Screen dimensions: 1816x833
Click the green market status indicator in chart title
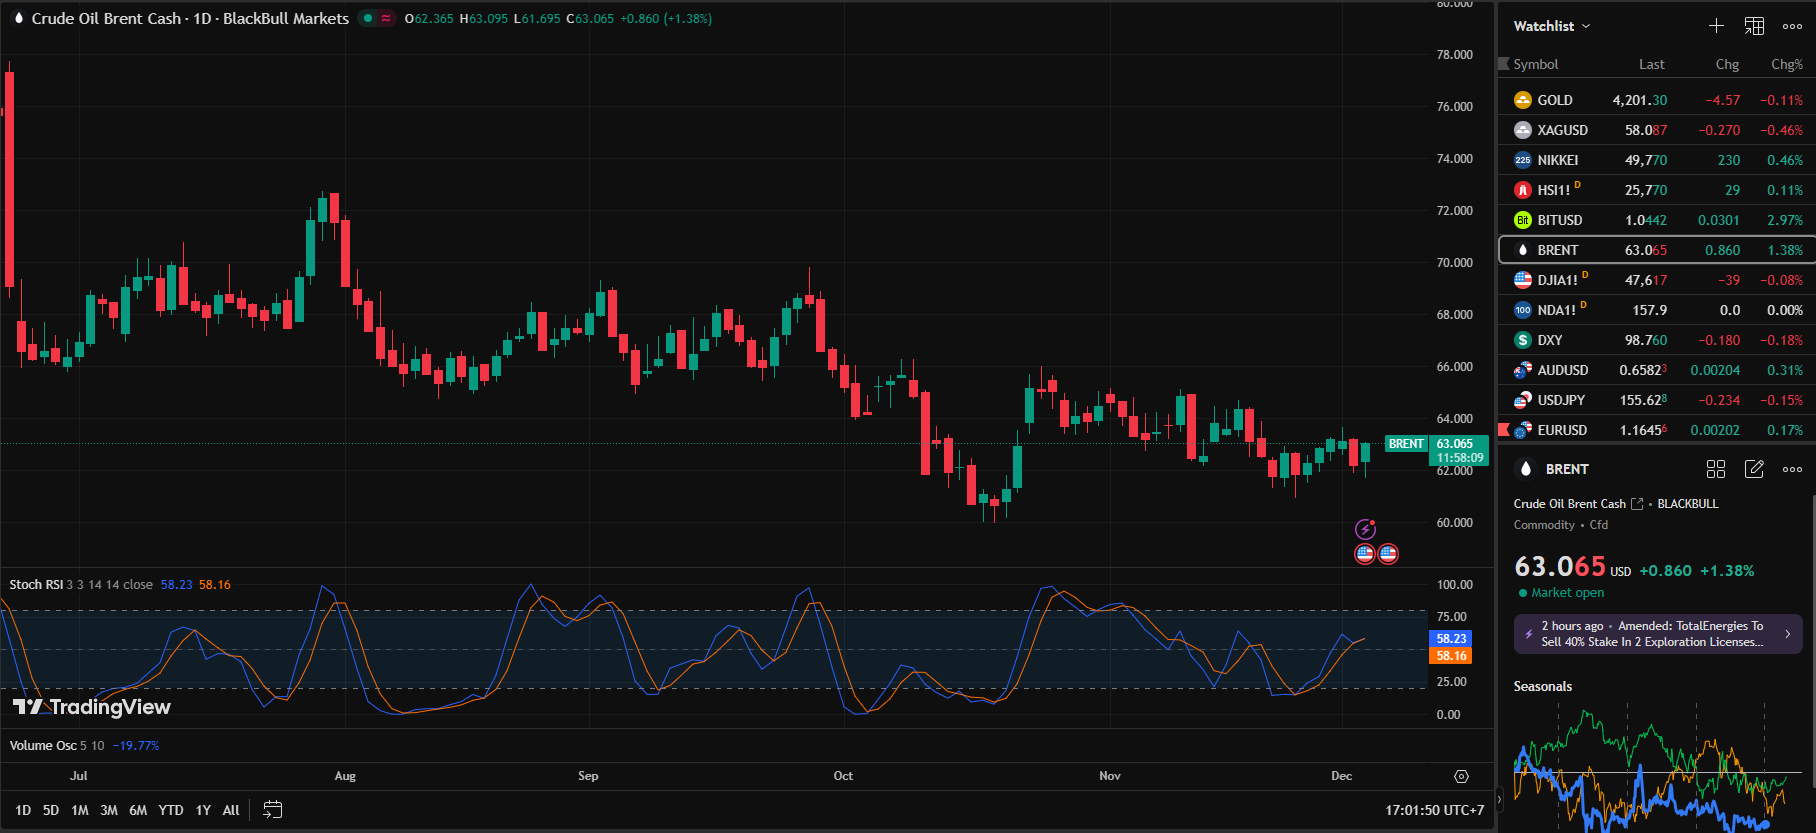pyautogui.click(x=367, y=18)
